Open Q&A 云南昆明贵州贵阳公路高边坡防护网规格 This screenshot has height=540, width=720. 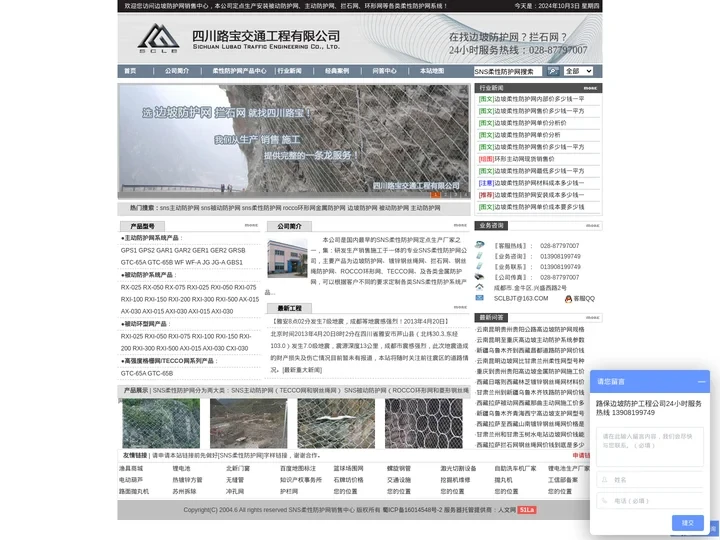pyautogui.click(x=530, y=329)
